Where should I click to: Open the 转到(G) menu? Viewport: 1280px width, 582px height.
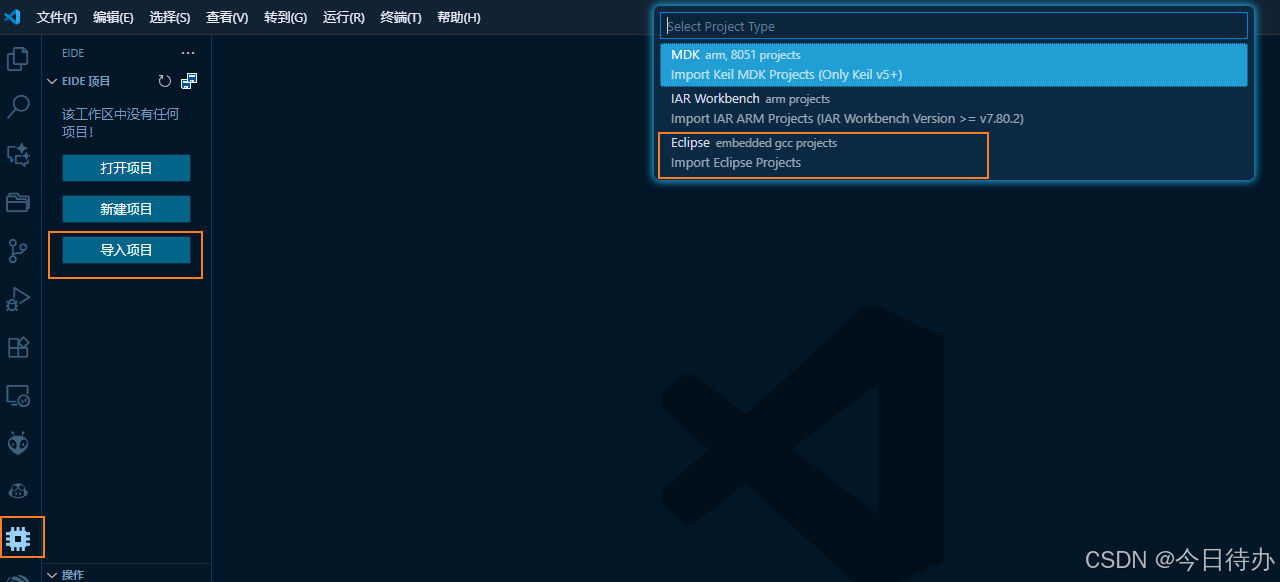coord(285,17)
